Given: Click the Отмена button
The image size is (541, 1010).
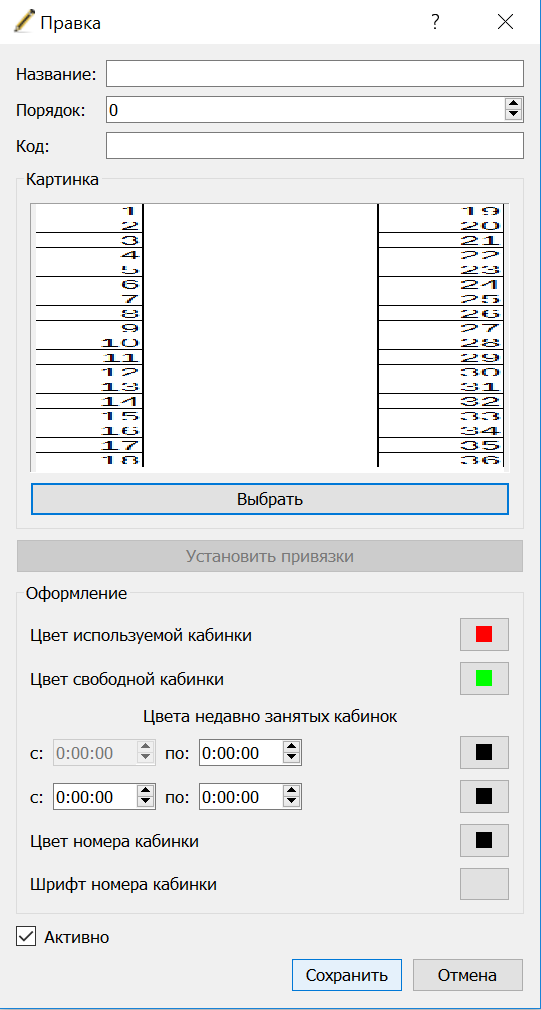Looking at the screenshot, I should [x=468, y=975].
